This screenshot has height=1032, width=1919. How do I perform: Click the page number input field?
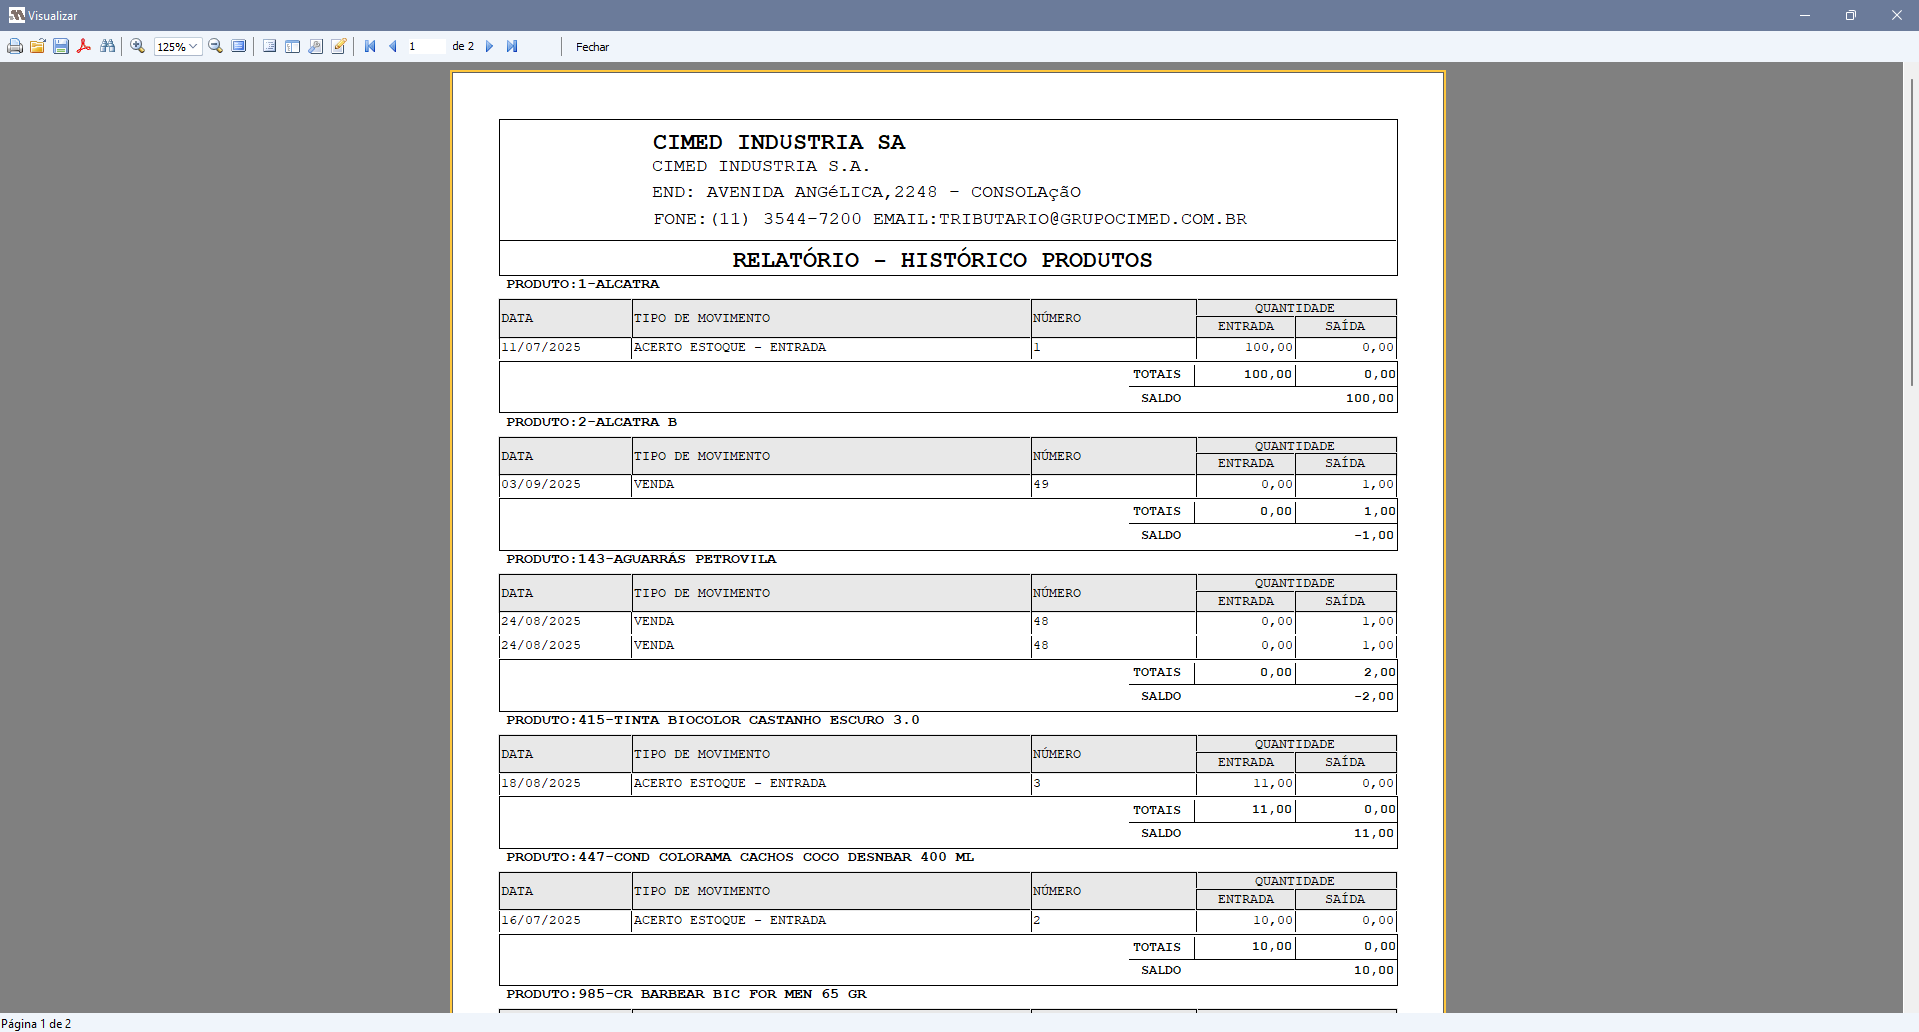click(426, 47)
